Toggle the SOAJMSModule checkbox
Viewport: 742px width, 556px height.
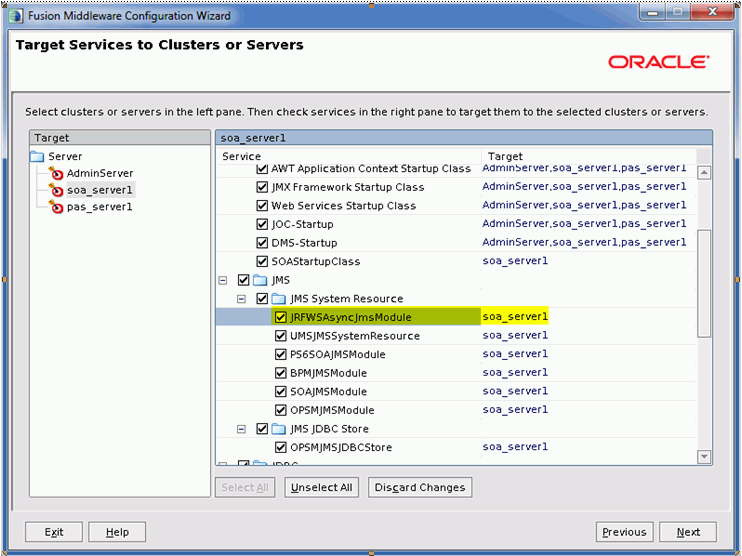click(x=281, y=391)
